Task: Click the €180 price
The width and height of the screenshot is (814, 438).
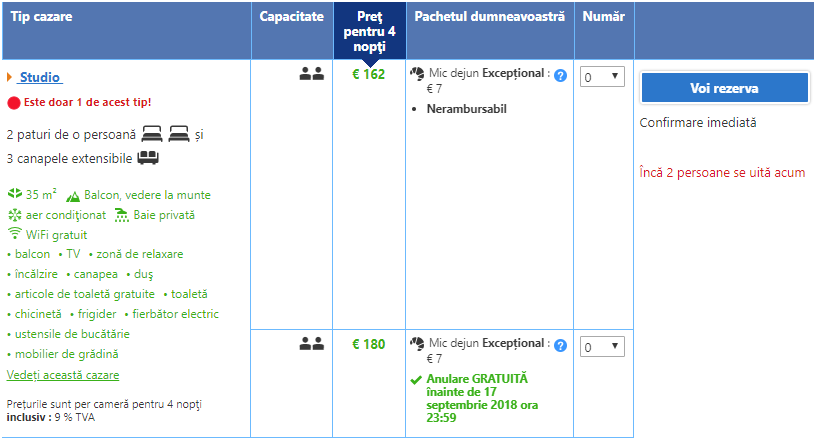Action: 368,345
